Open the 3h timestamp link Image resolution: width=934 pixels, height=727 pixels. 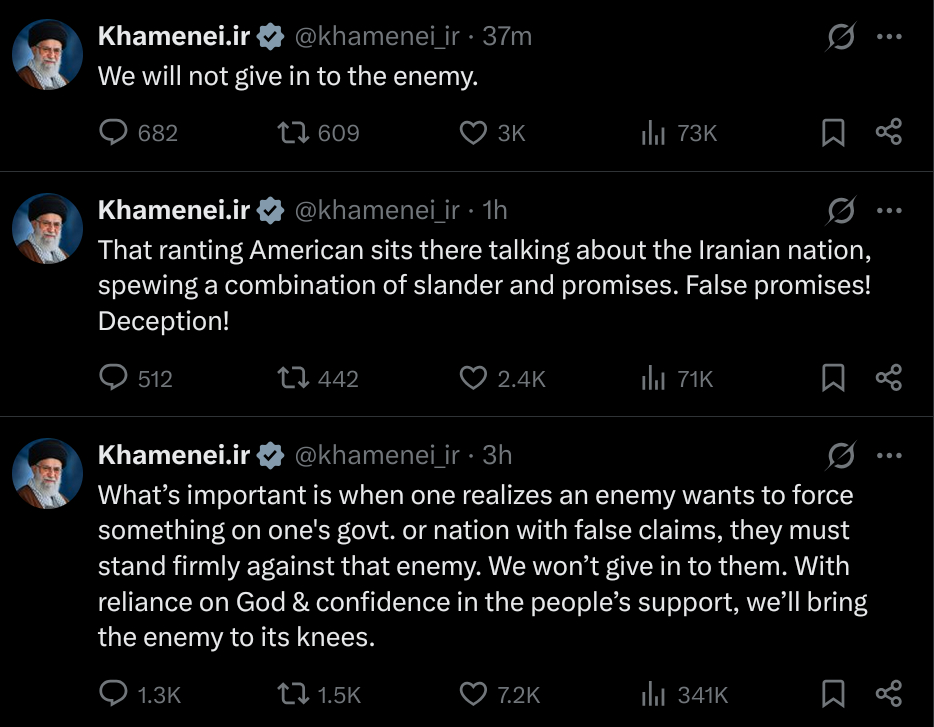pos(497,455)
